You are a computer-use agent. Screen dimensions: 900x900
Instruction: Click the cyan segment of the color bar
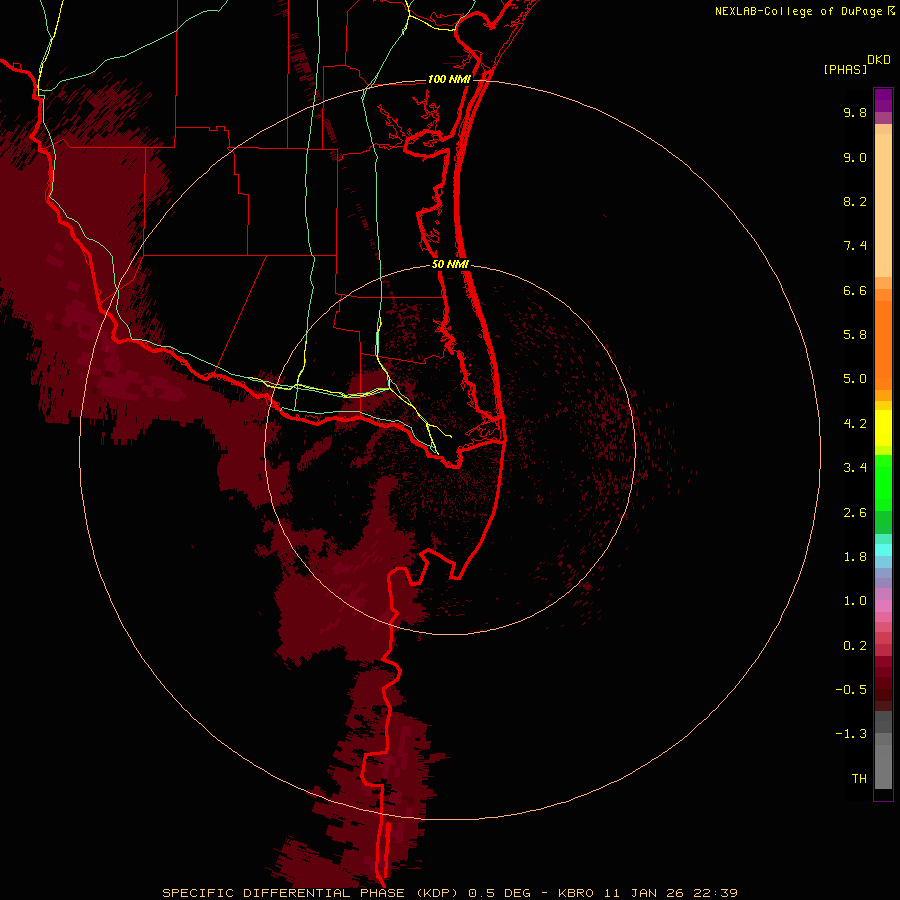tap(883, 550)
